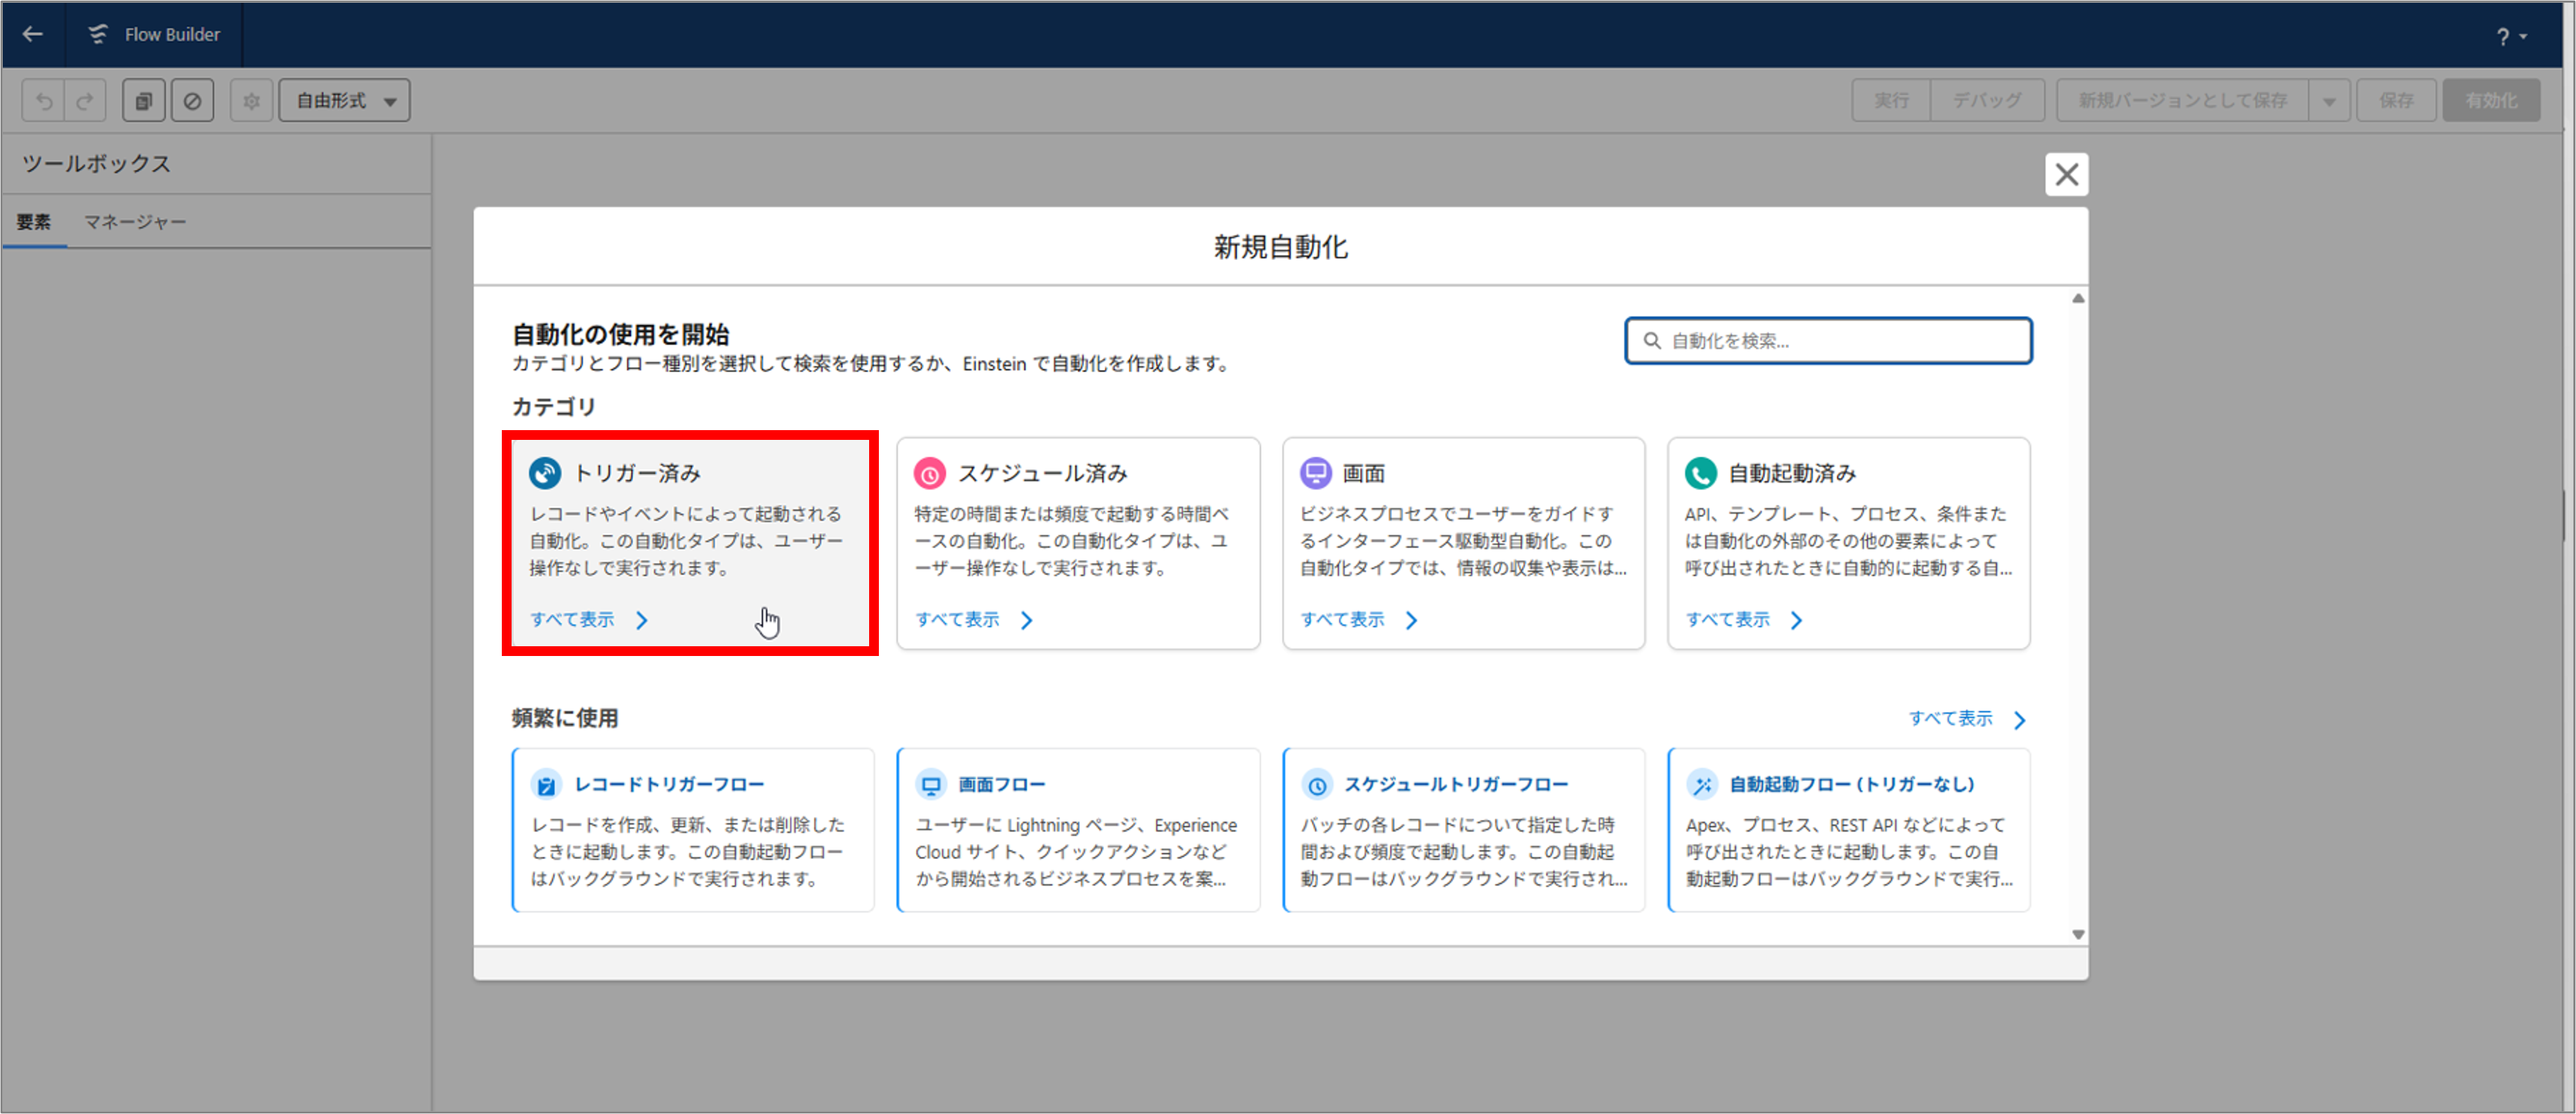
Task: Open すべて表示 for the 画面 category
Action: coord(1344,619)
